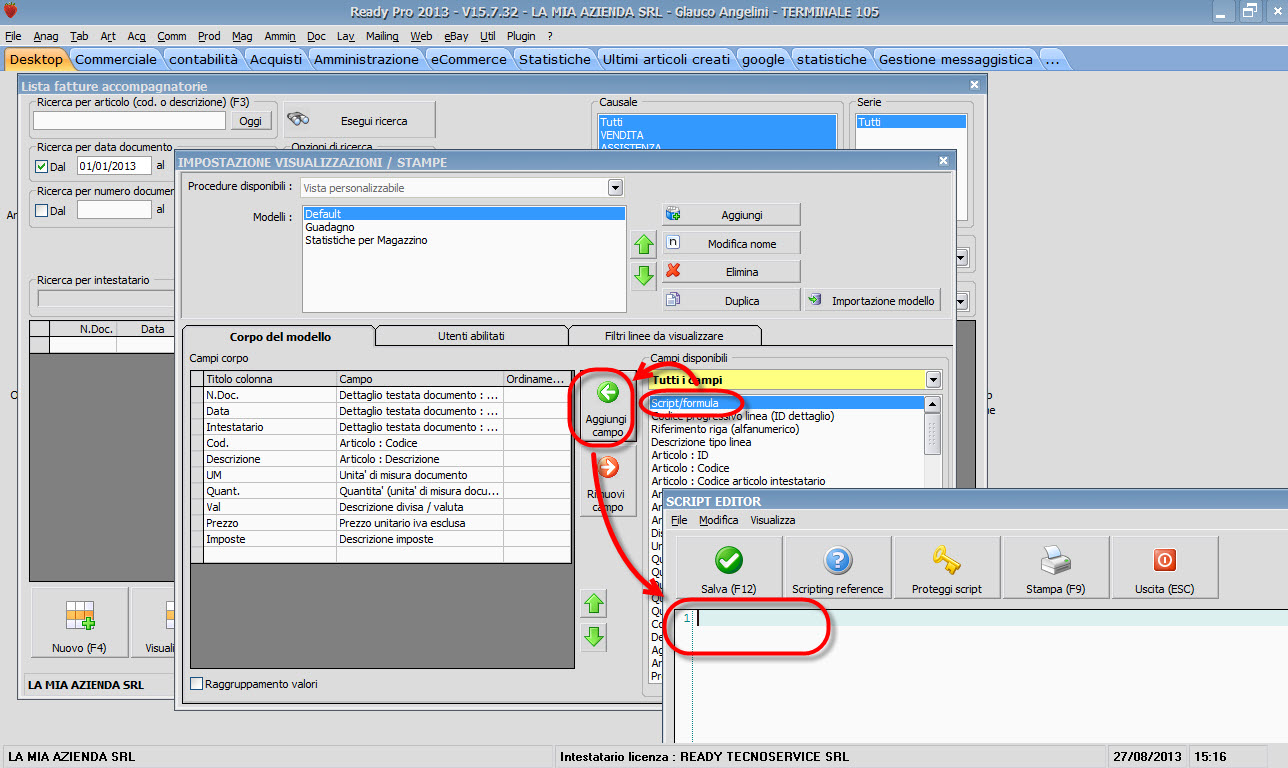Open Mag menu in main menu bar
The width and height of the screenshot is (1288, 768).
(242, 36)
